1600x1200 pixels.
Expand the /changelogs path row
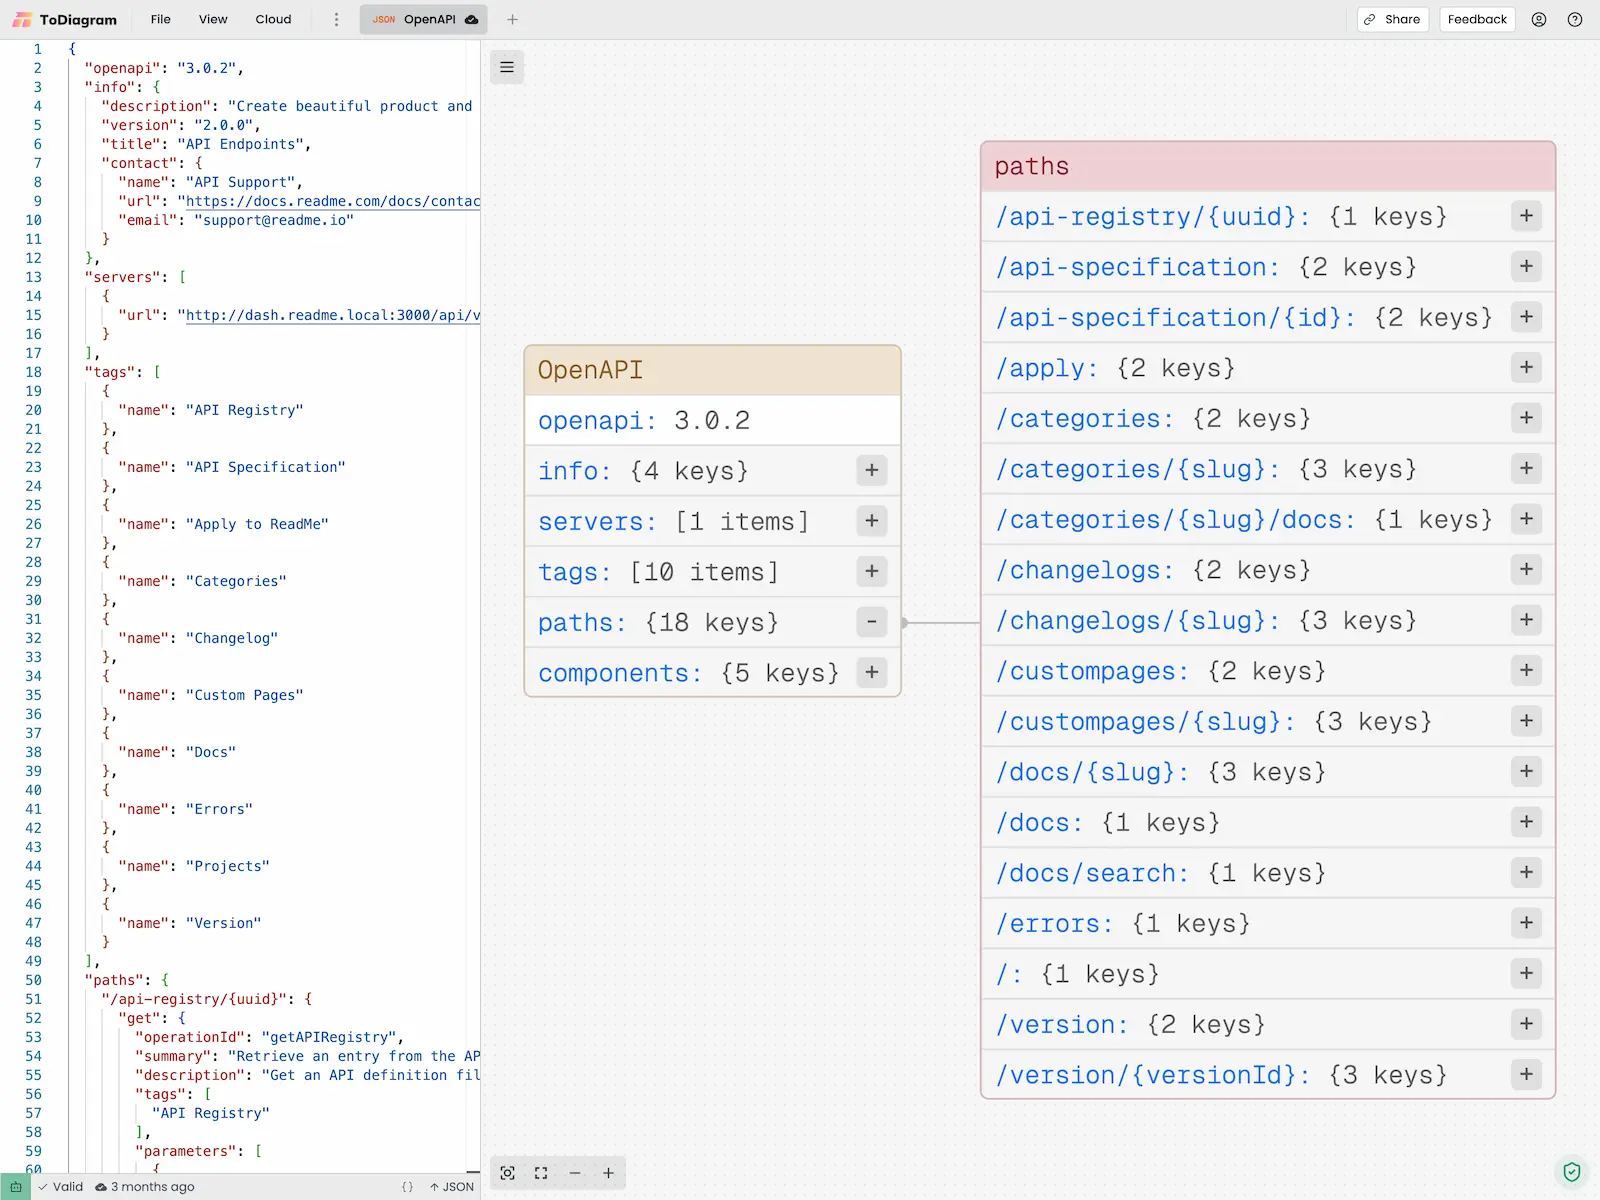click(1526, 569)
